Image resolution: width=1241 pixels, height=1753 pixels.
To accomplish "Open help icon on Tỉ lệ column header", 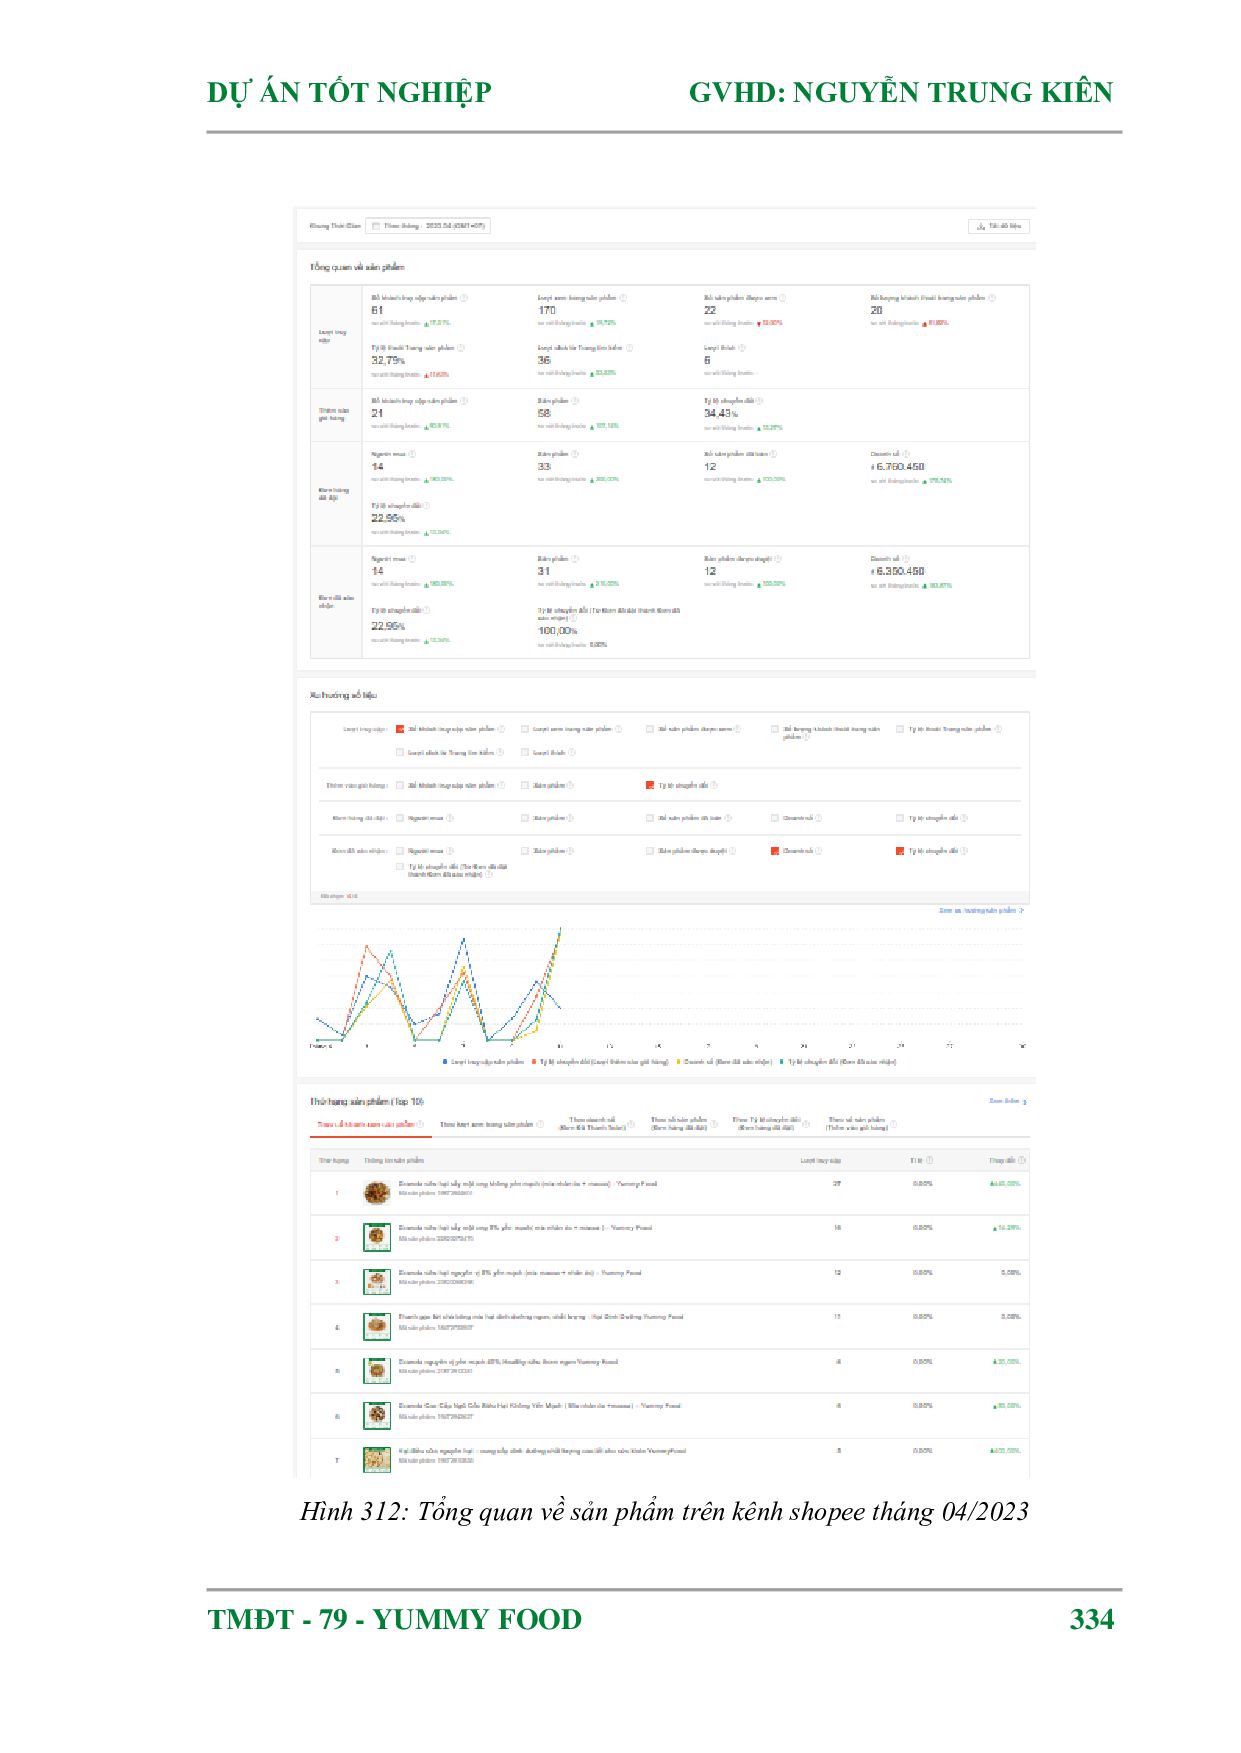I will tap(930, 1160).
